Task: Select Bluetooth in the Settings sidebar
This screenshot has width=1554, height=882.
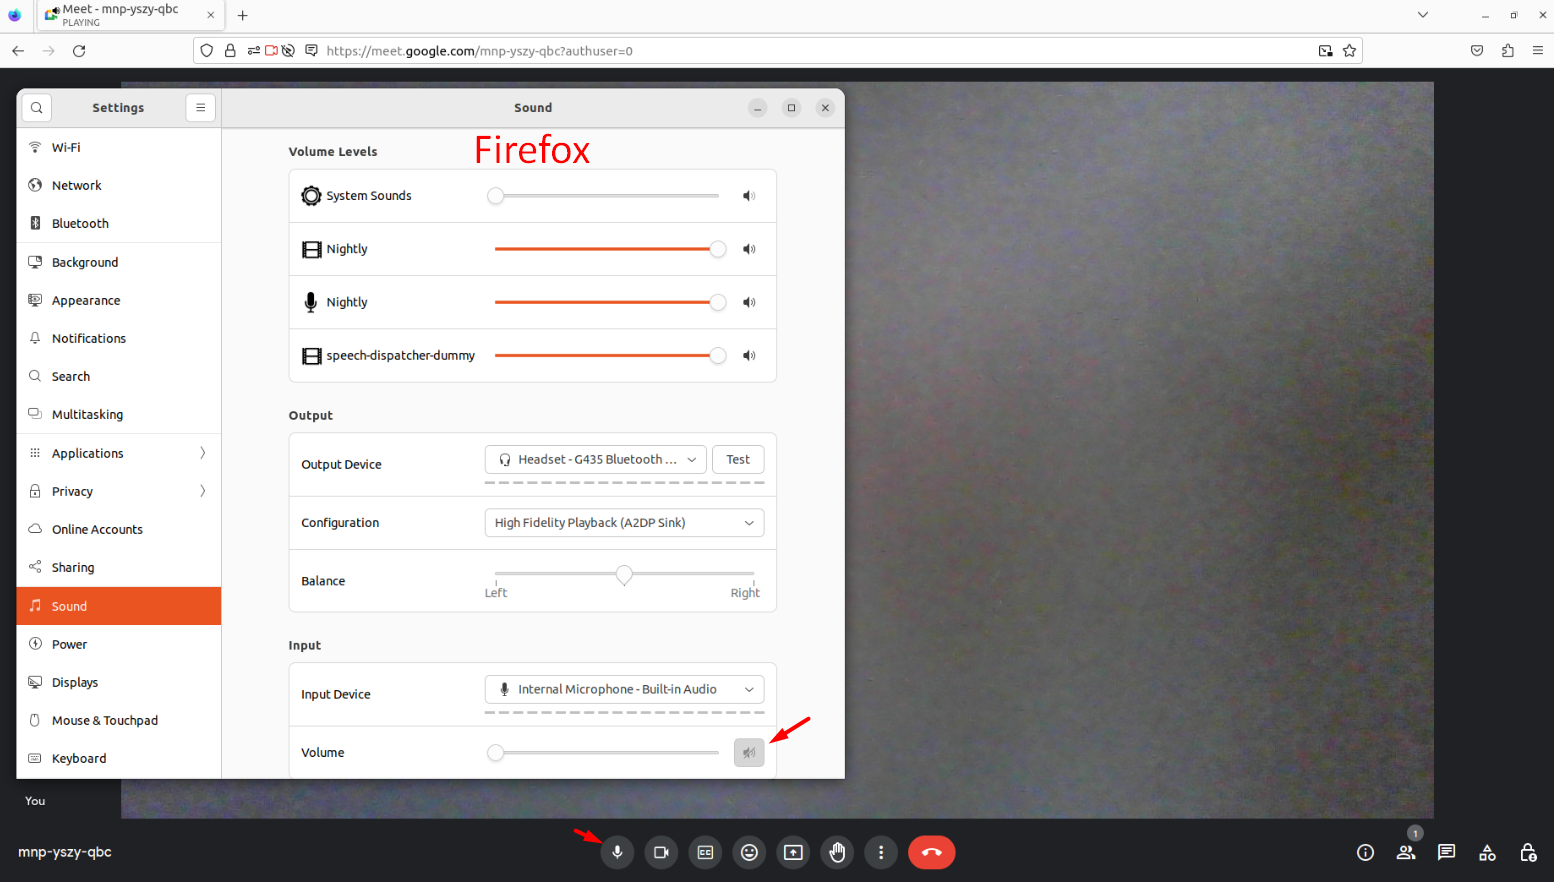Action: coord(80,223)
